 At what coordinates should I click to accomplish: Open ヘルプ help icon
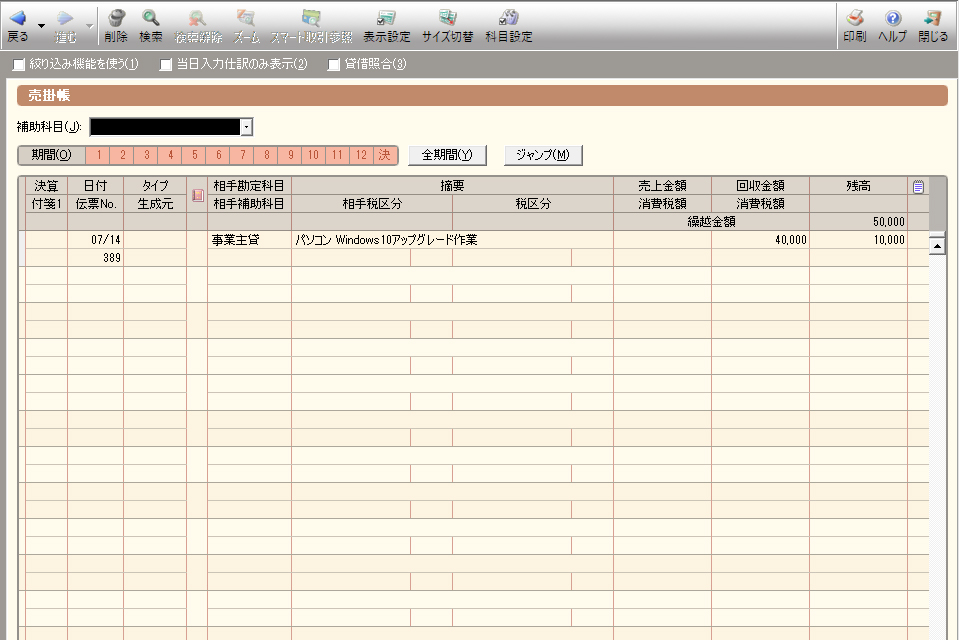(893, 18)
